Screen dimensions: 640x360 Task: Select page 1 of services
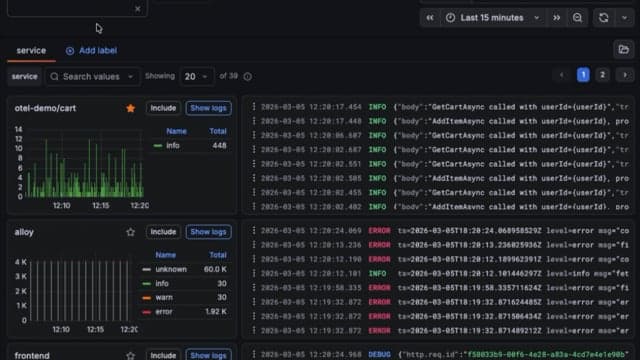[x=583, y=75]
